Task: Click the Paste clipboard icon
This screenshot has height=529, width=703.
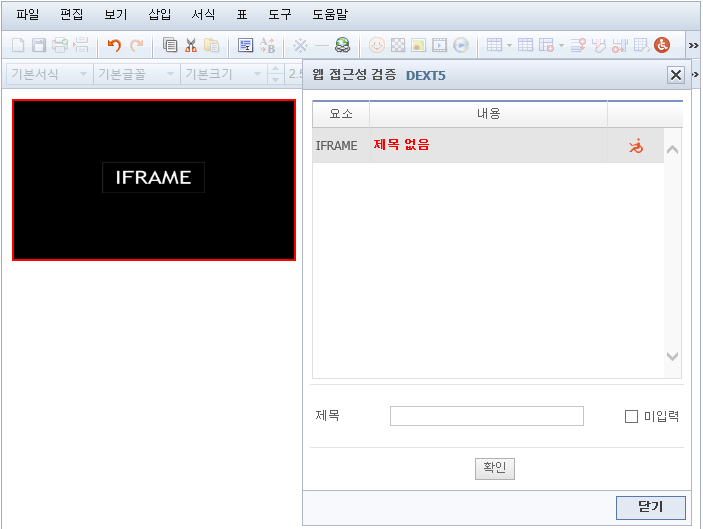Action: [212, 45]
